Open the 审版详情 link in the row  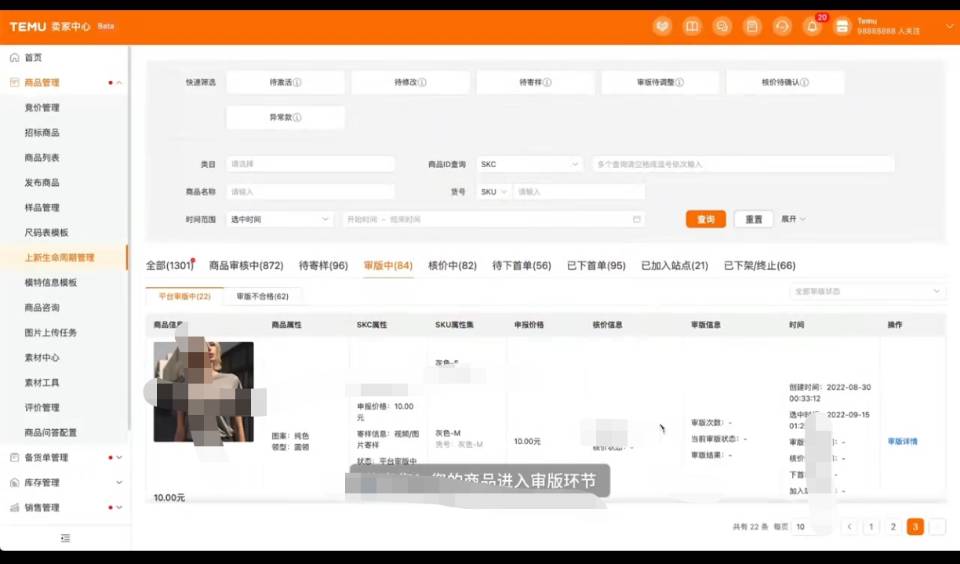coord(902,442)
